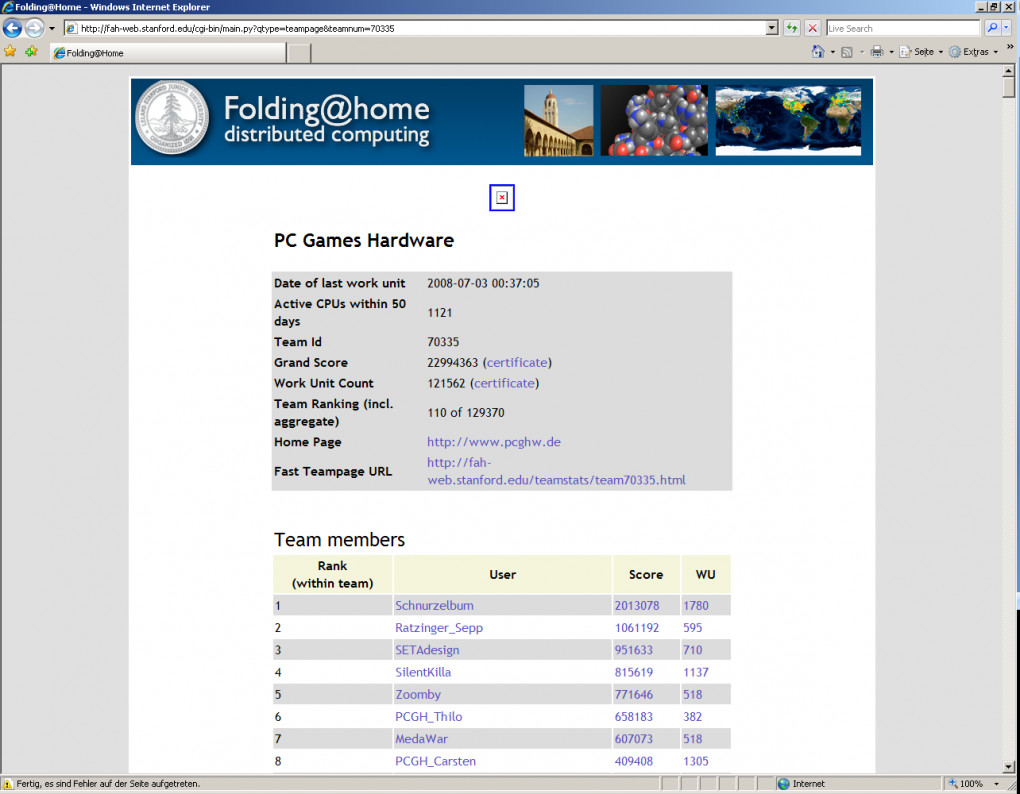Image resolution: width=1020 pixels, height=794 pixels.
Task: Click the User column header
Action: [x=502, y=574]
